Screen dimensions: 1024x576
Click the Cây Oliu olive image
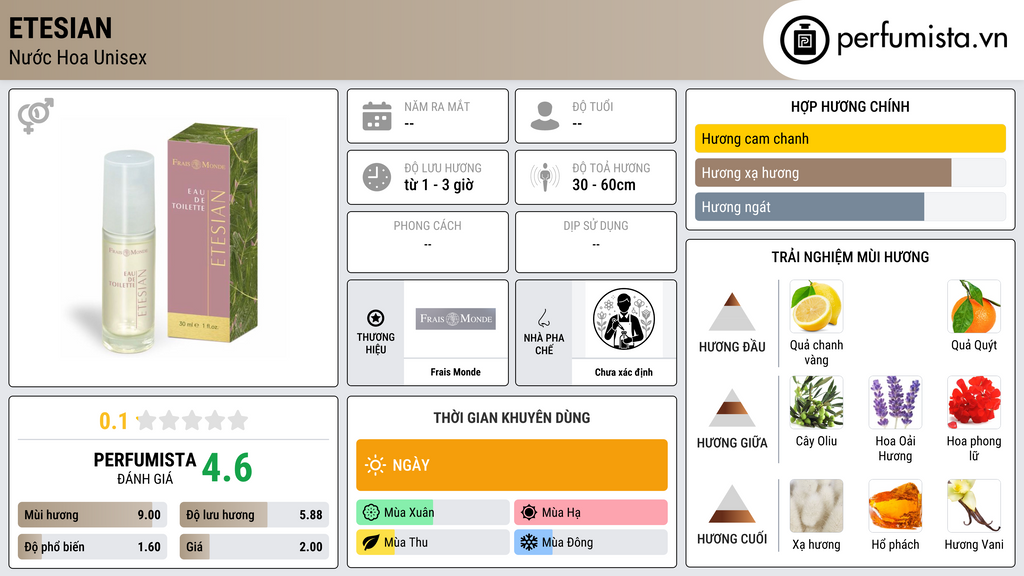(816, 402)
